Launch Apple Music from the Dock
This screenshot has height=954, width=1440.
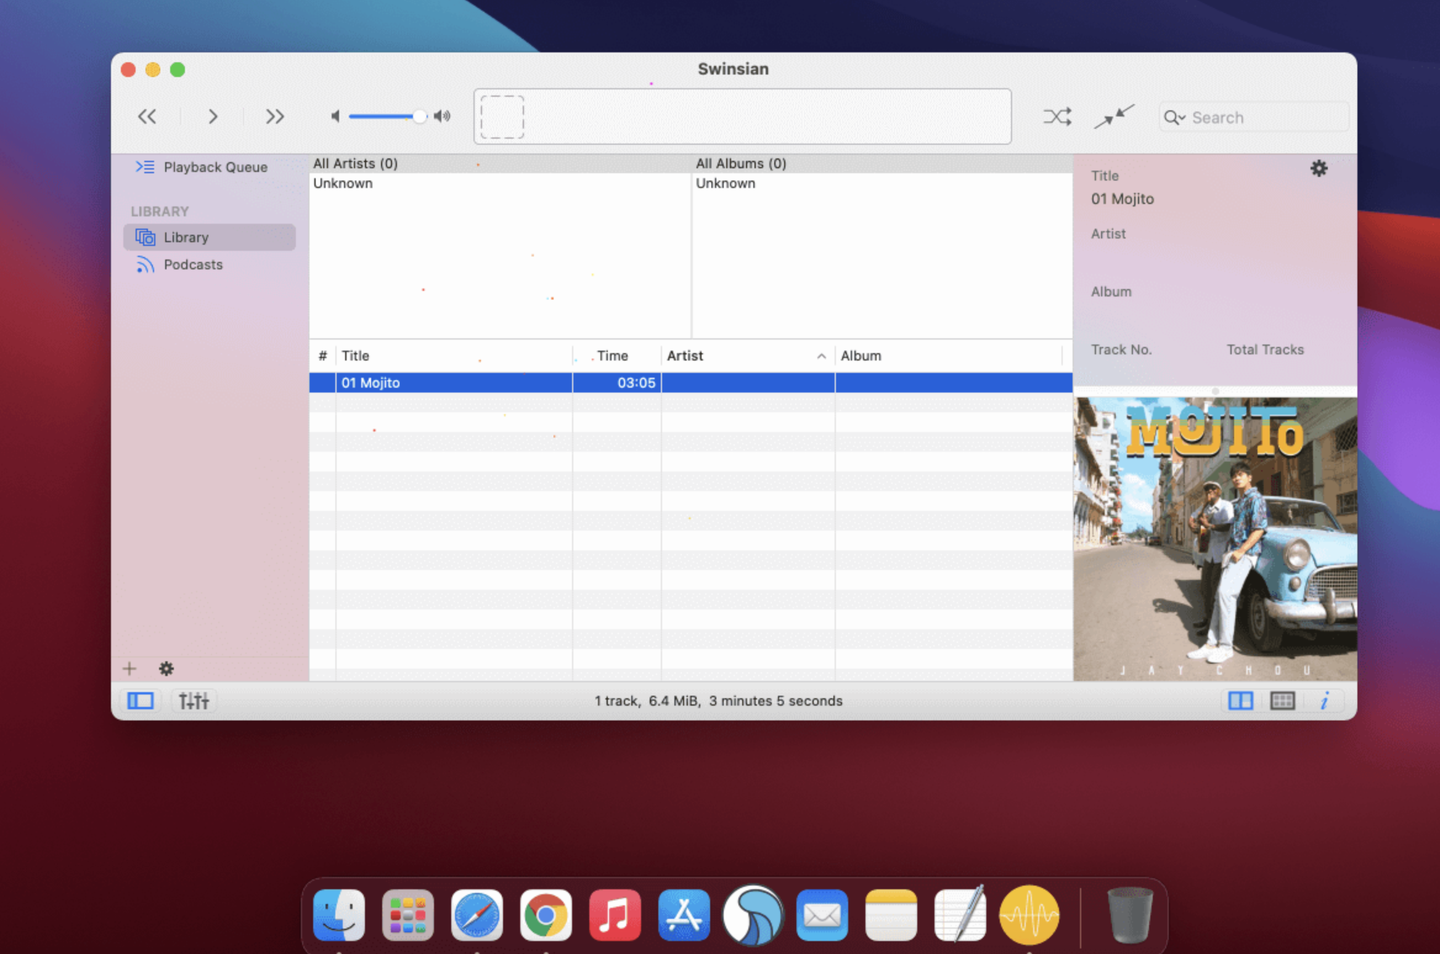615,914
